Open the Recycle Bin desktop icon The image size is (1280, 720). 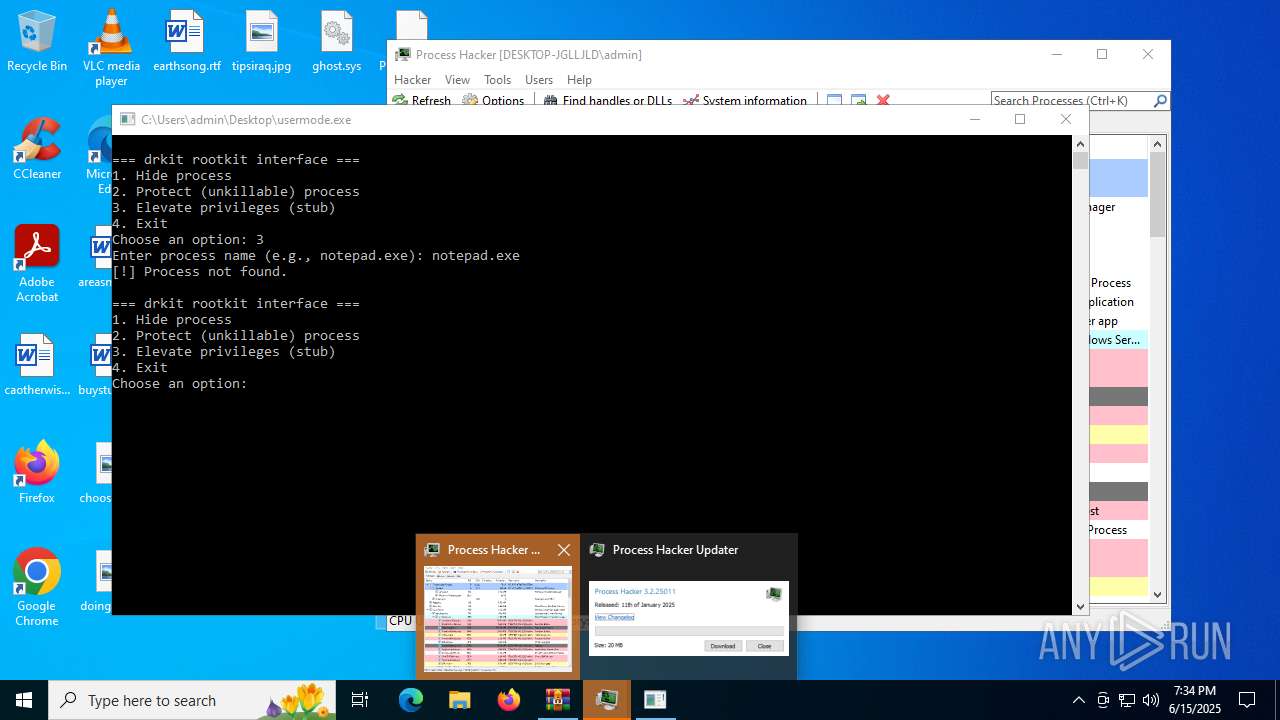click(37, 41)
